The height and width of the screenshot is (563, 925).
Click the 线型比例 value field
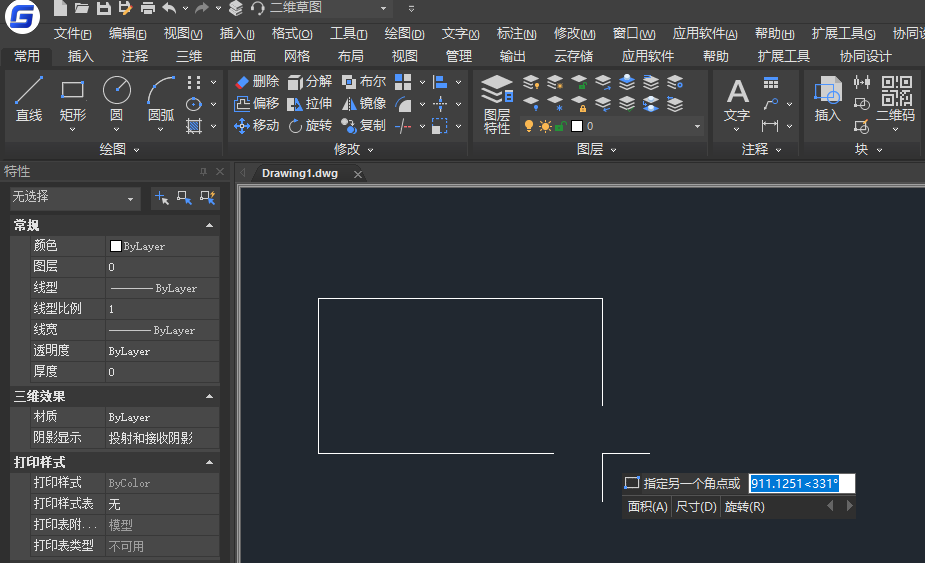(162, 309)
